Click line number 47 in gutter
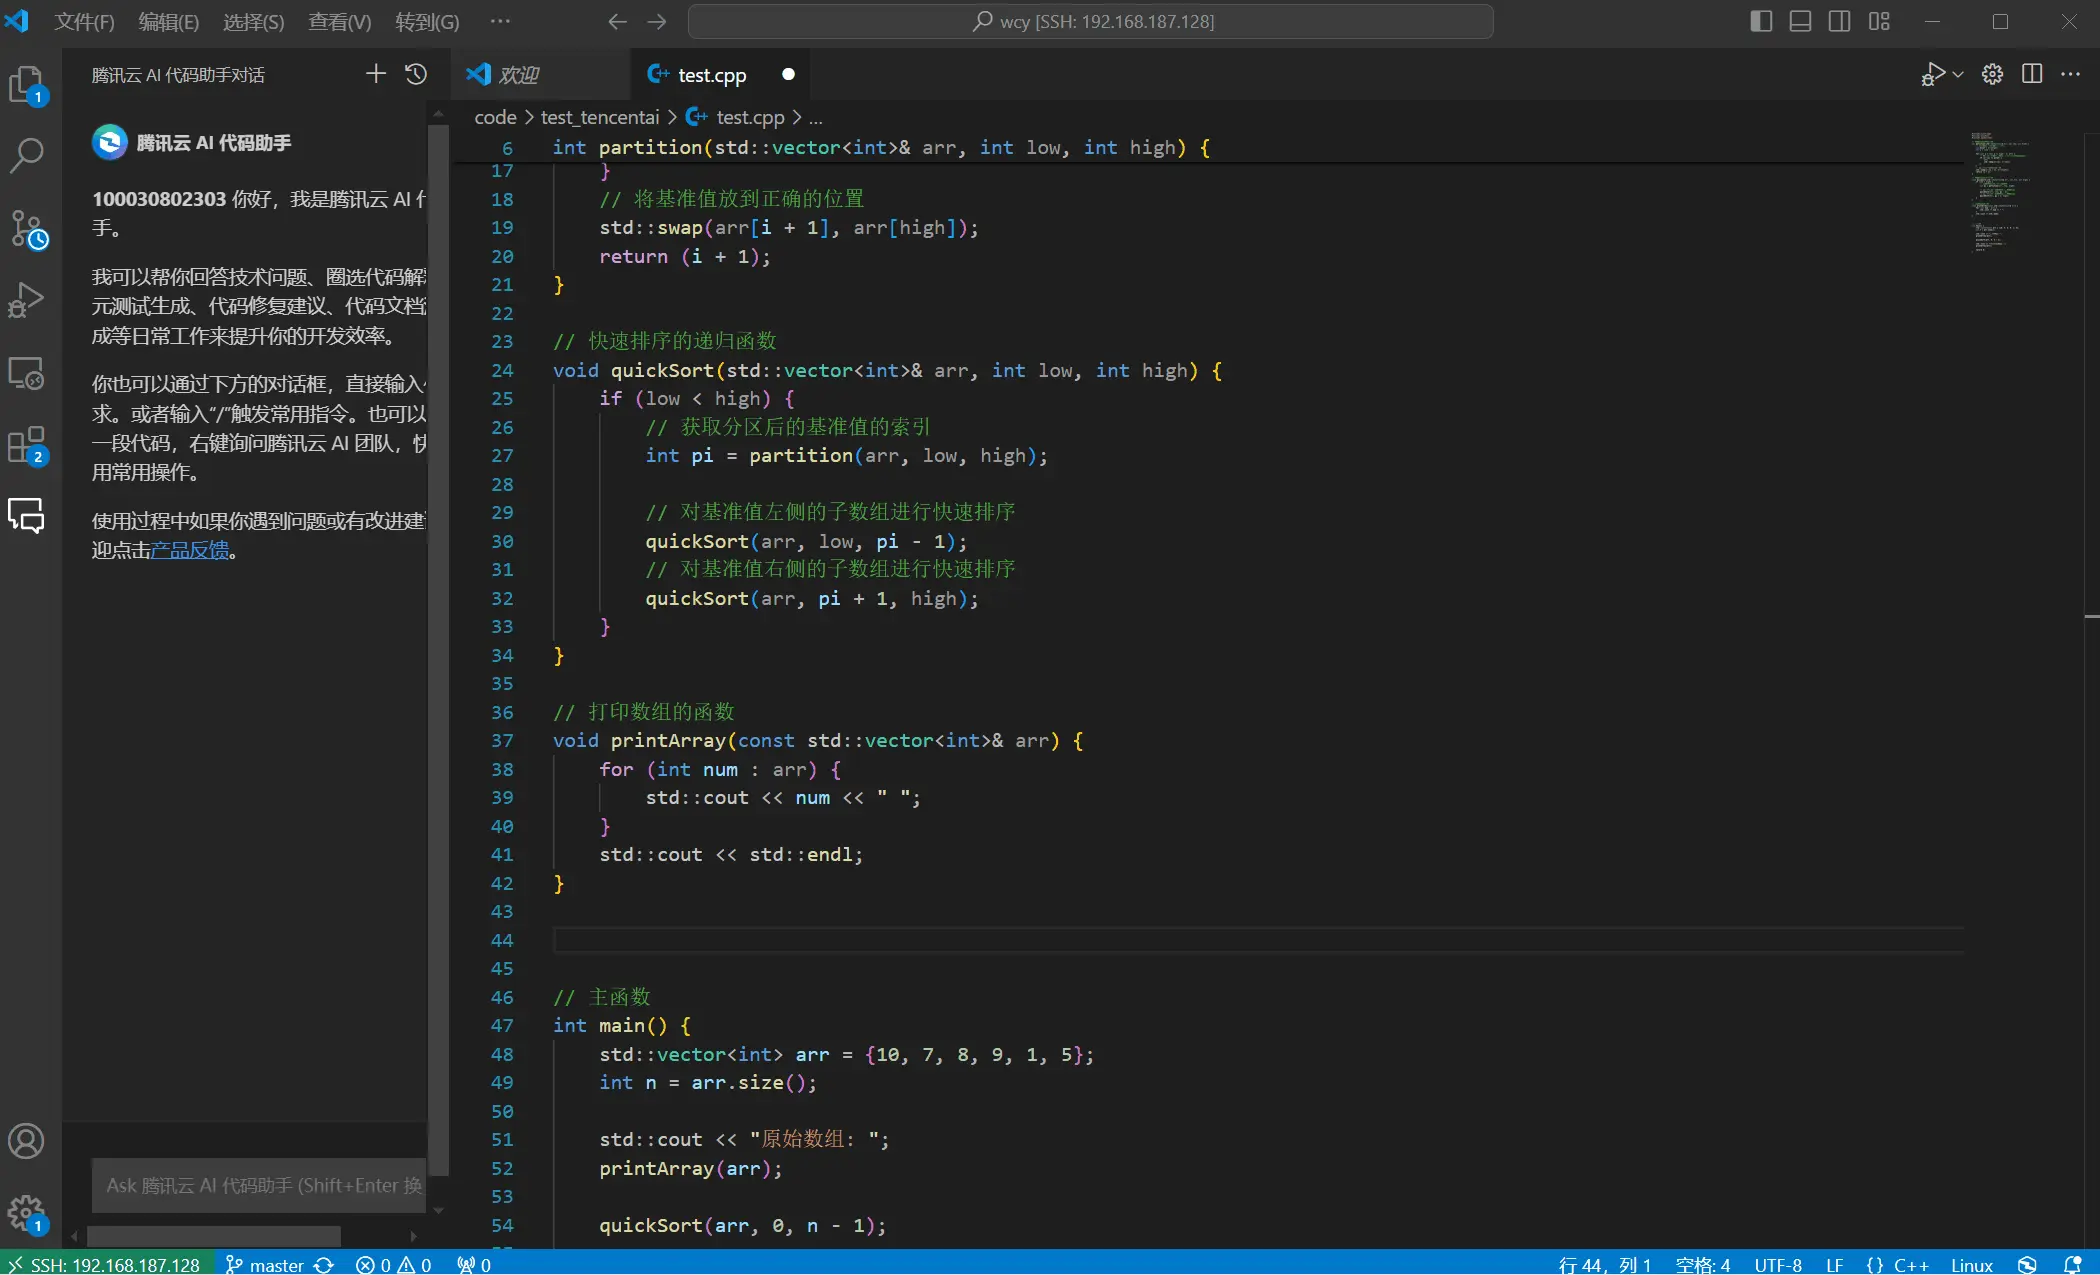The width and height of the screenshot is (2100, 1275). click(x=502, y=1026)
